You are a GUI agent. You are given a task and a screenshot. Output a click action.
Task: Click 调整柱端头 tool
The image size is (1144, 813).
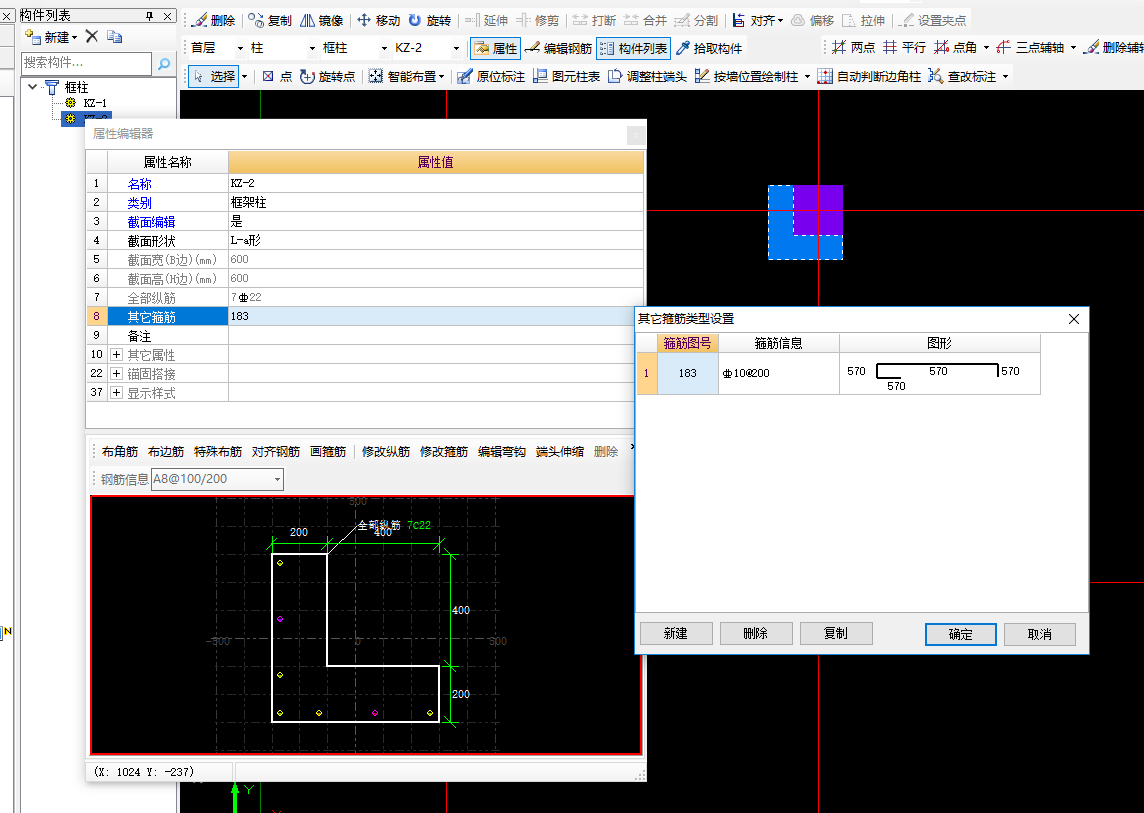click(647, 76)
